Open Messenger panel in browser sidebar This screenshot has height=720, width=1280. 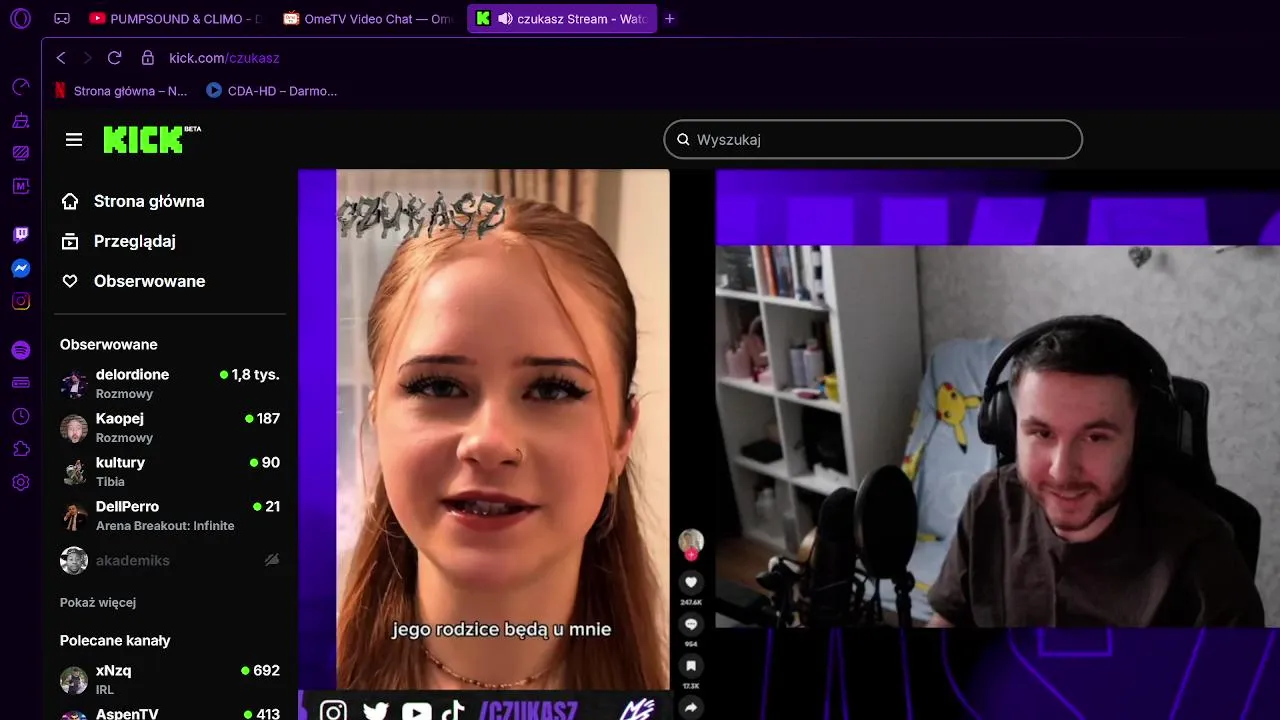tap(21, 268)
